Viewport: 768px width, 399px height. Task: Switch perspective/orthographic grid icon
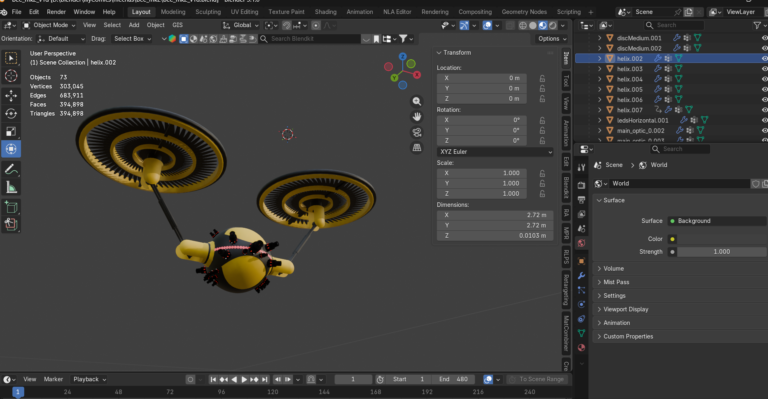(x=417, y=147)
